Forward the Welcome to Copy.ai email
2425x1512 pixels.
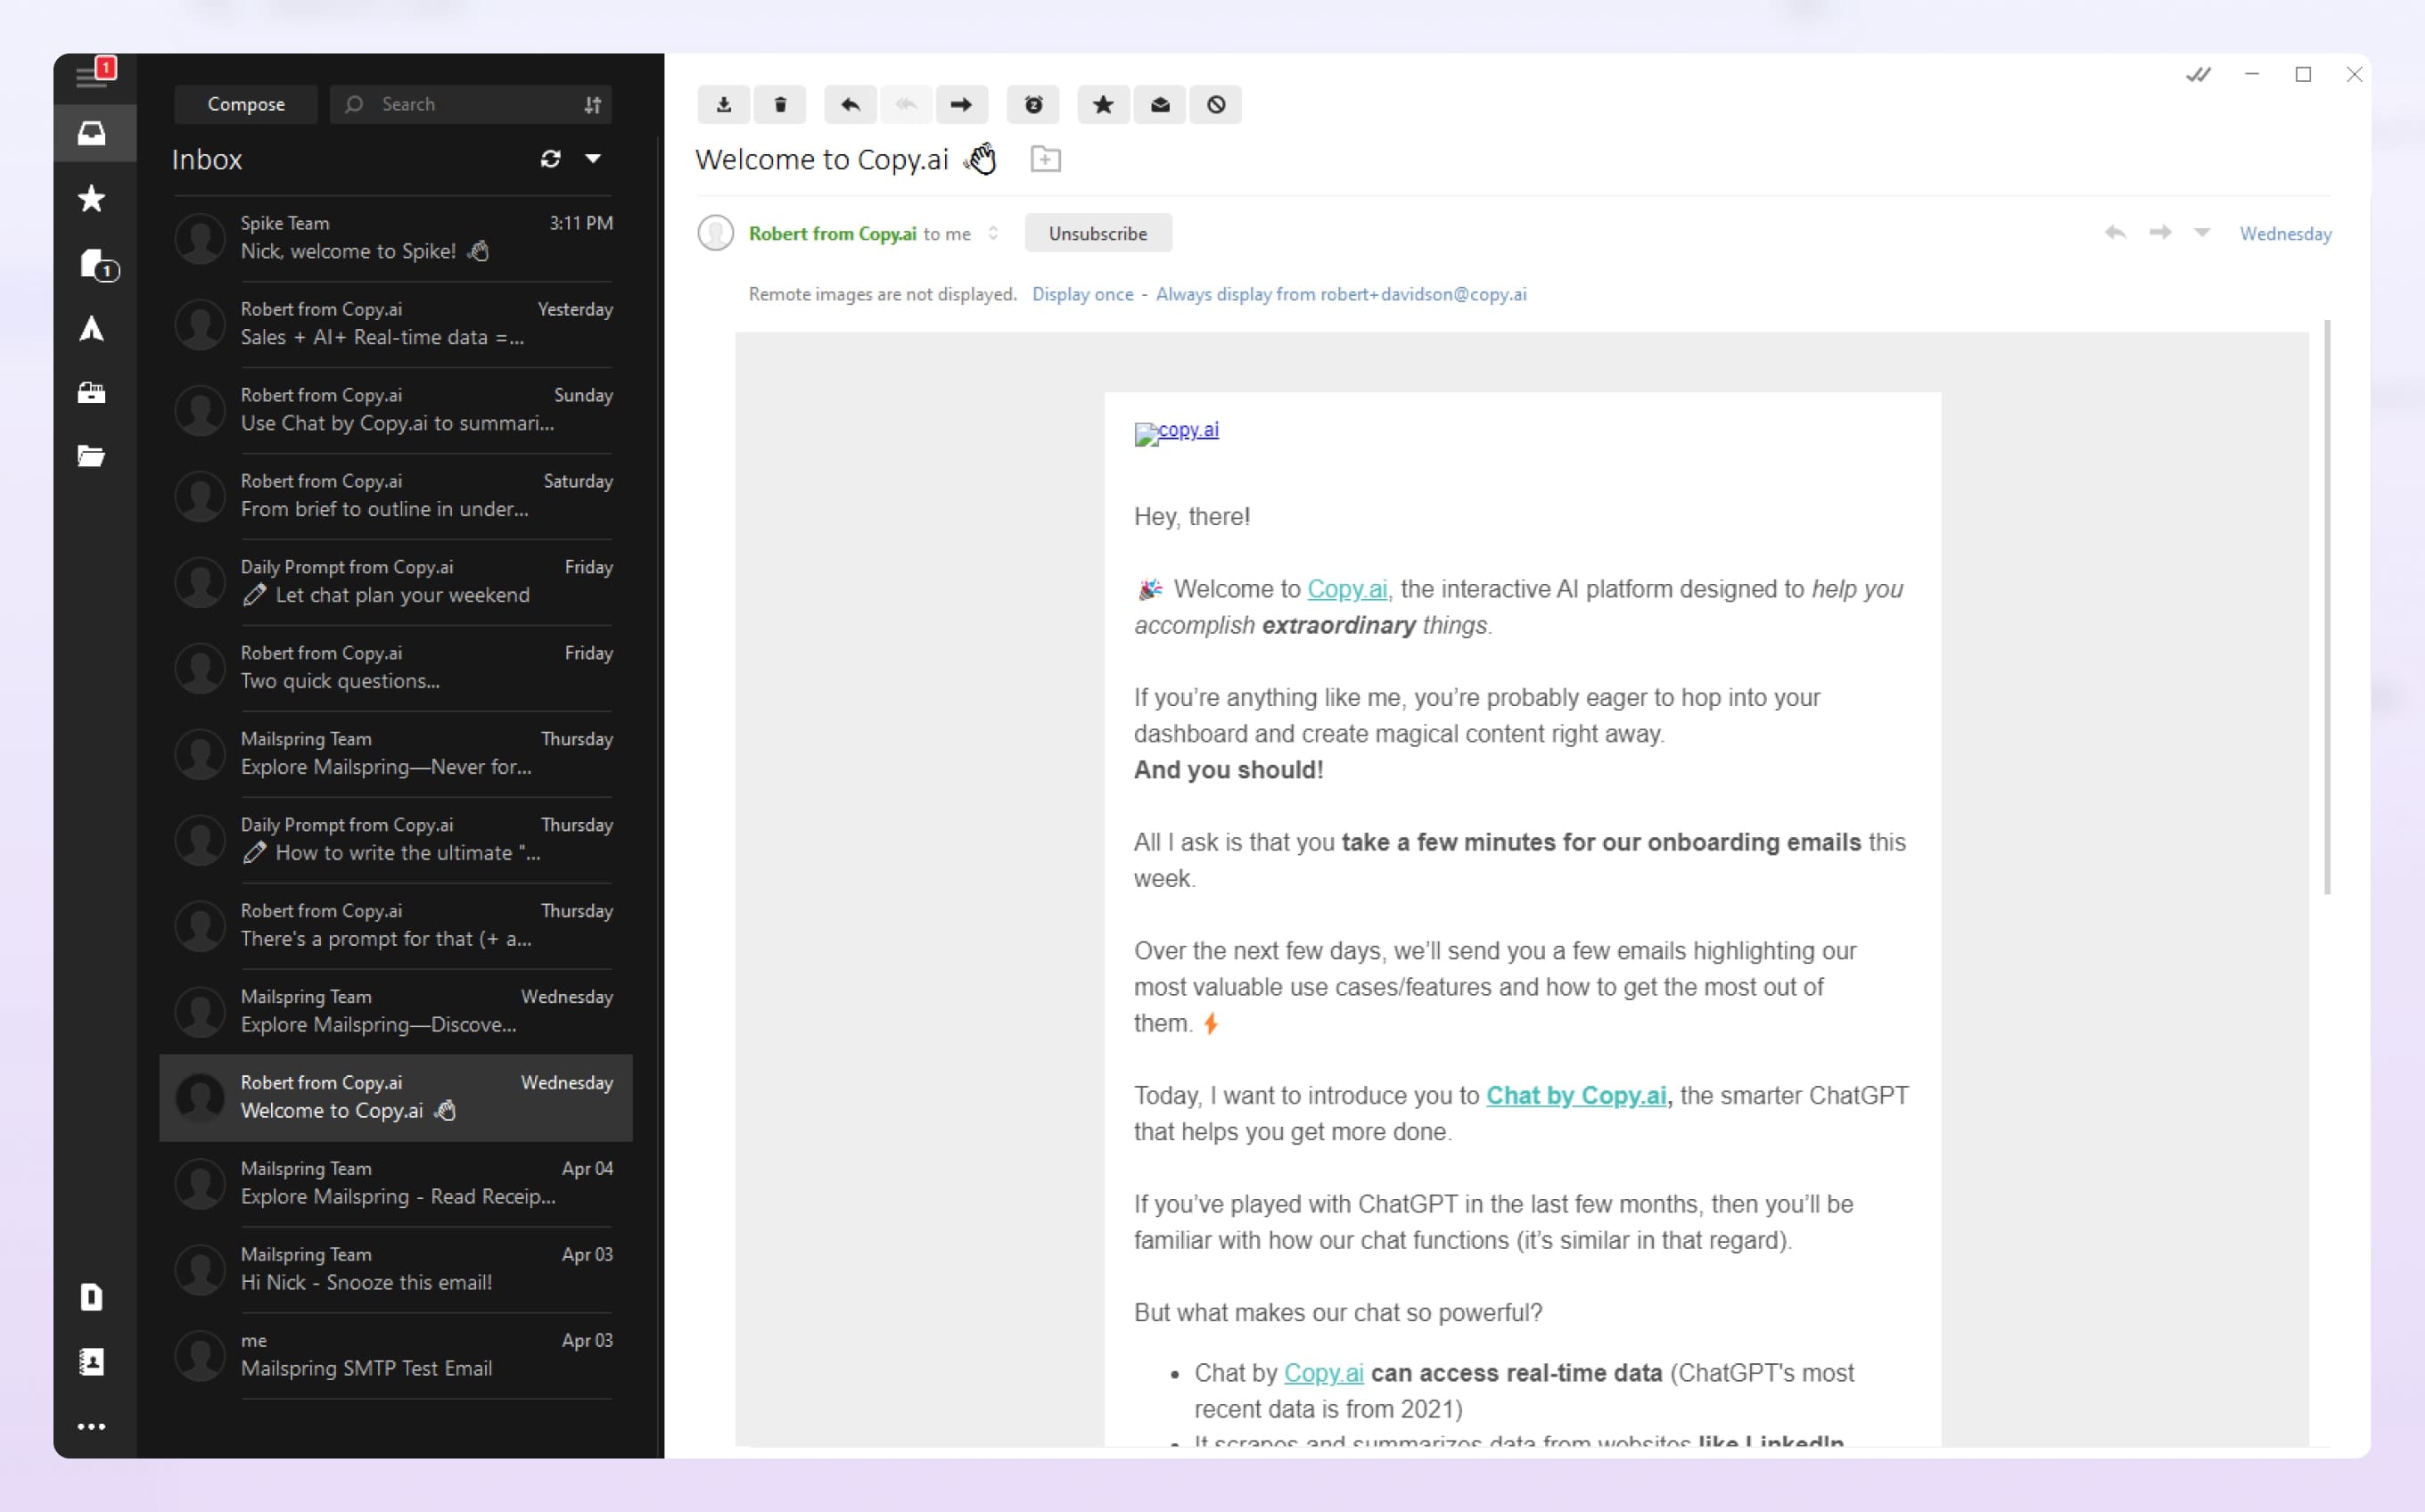click(960, 104)
